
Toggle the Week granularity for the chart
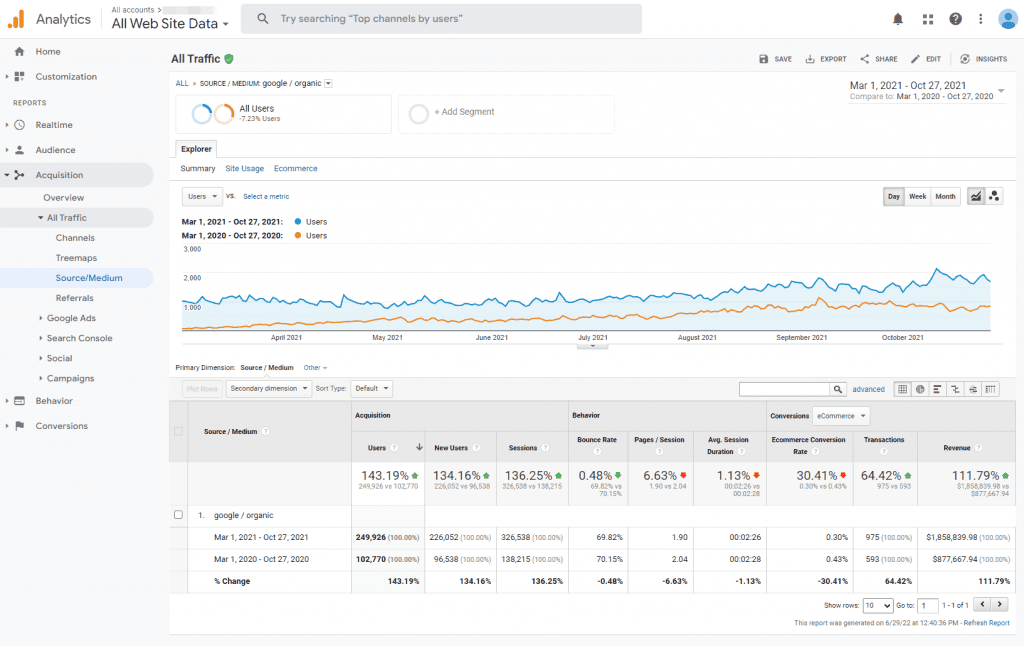click(917, 196)
